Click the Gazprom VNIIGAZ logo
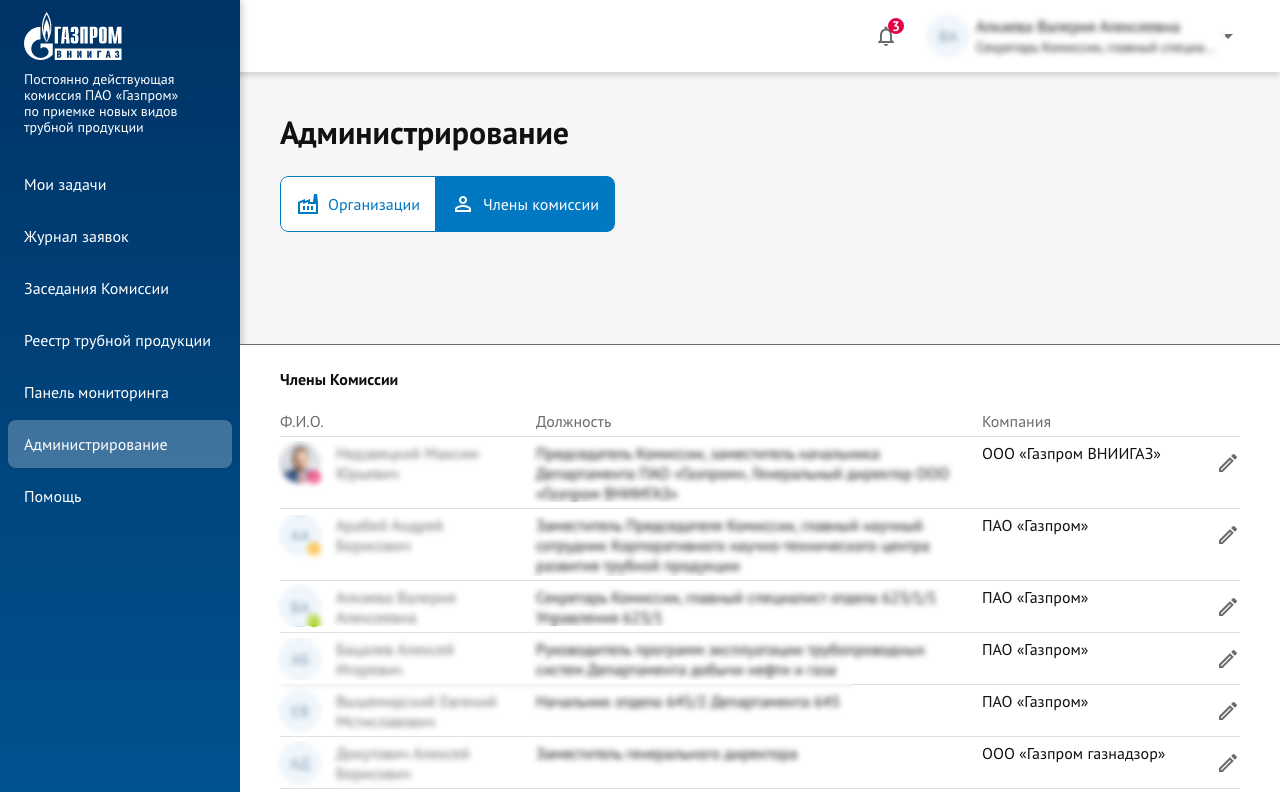Image resolution: width=1280 pixels, height=792 pixels. pyautogui.click(x=73, y=37)
